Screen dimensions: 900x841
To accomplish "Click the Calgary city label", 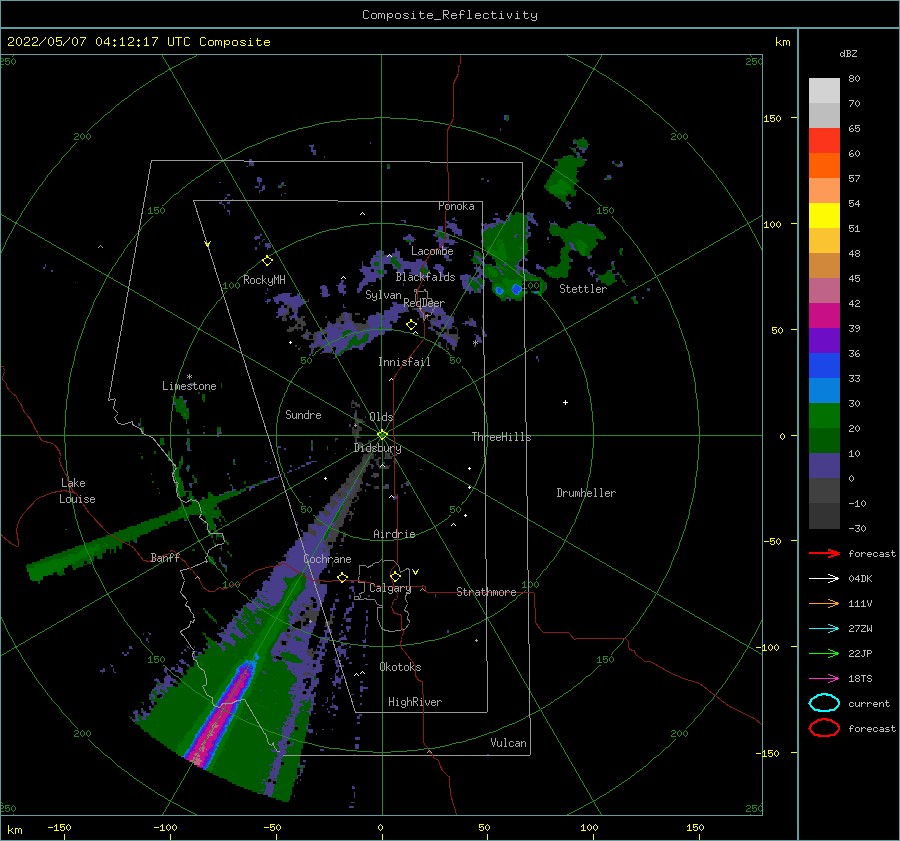I will pos(390,588).
